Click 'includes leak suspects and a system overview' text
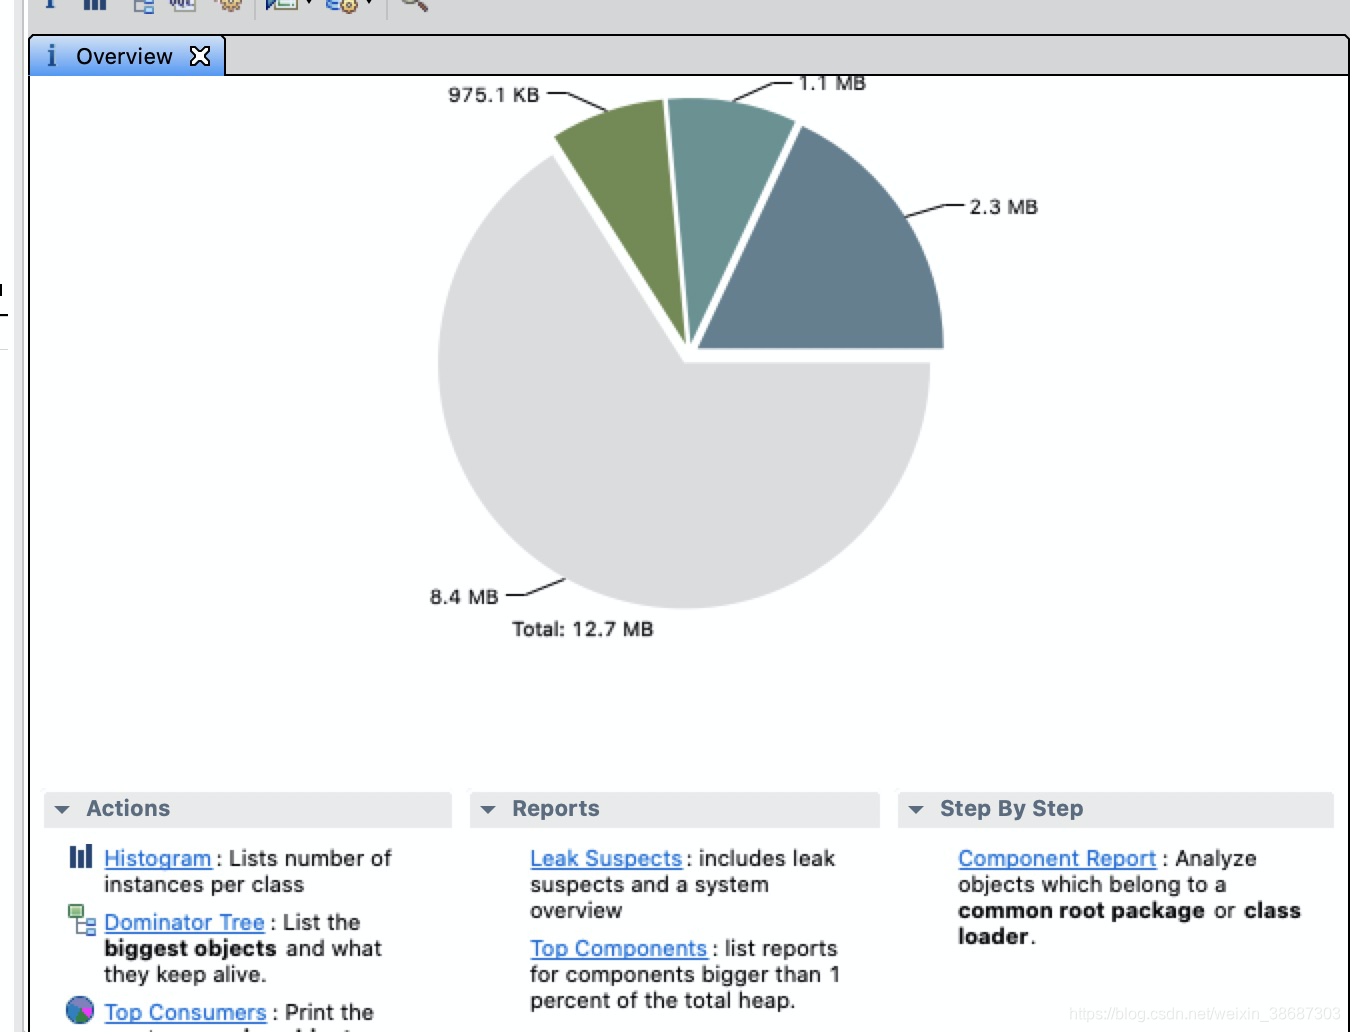 point(682,884)
